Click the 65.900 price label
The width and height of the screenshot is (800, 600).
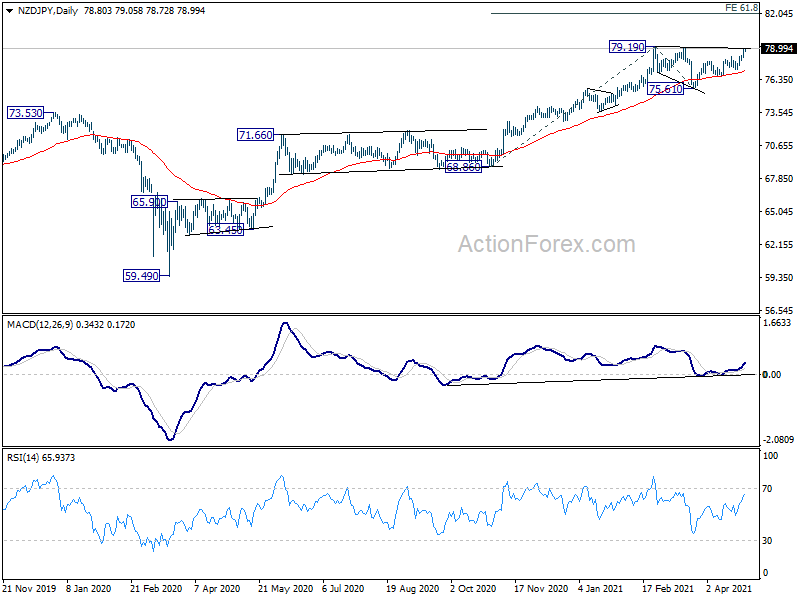click(150, 202)
